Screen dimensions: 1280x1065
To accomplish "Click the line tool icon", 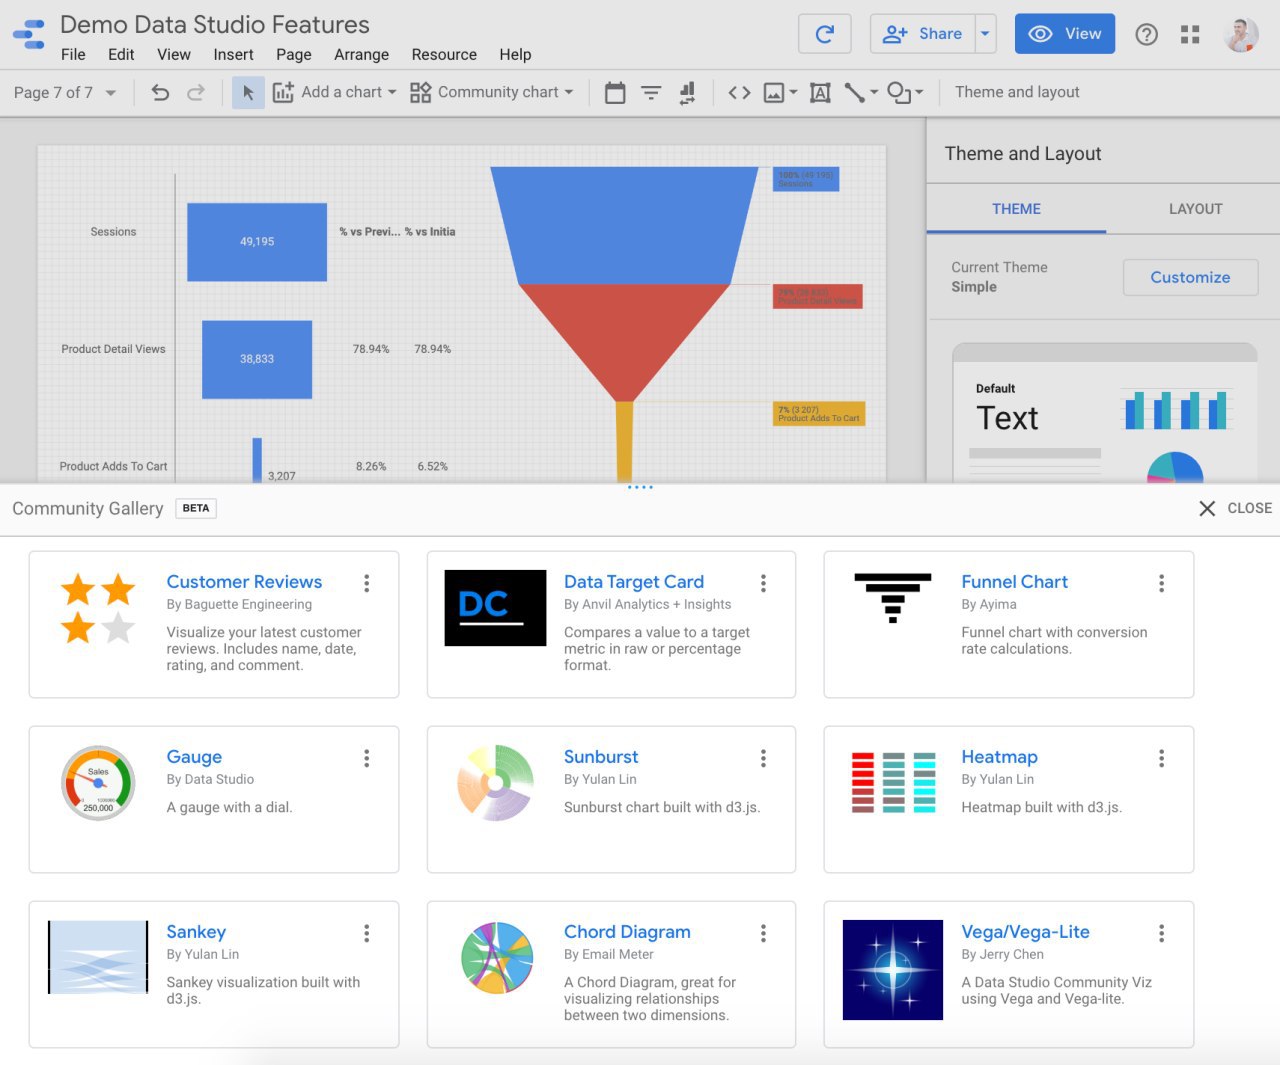I will [854, 93].
